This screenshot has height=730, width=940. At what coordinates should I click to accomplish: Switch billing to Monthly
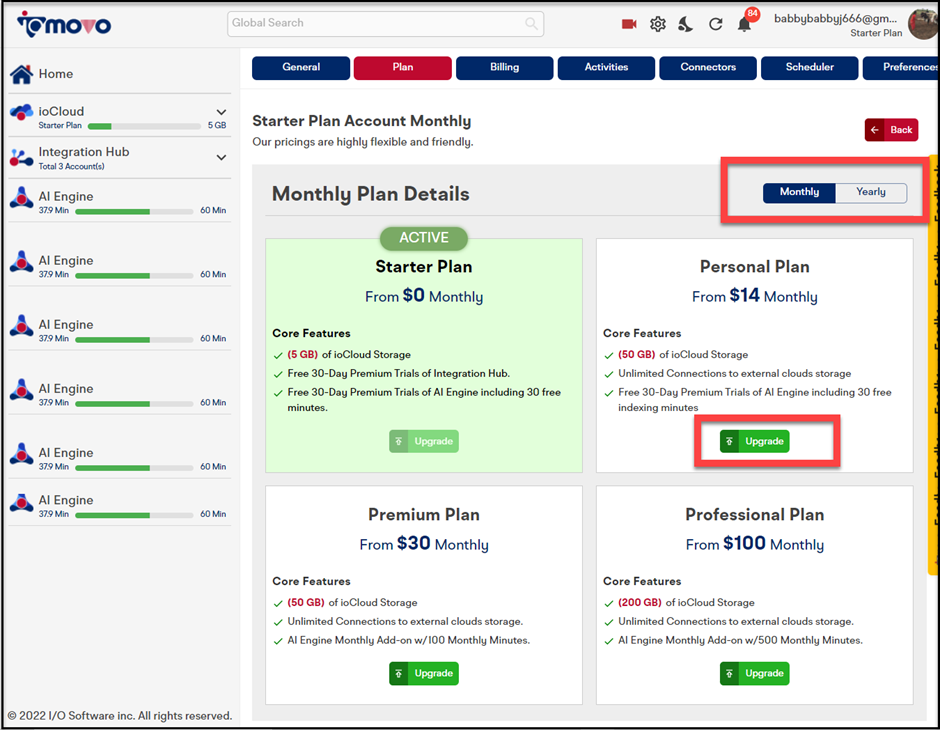coord(799,192)
